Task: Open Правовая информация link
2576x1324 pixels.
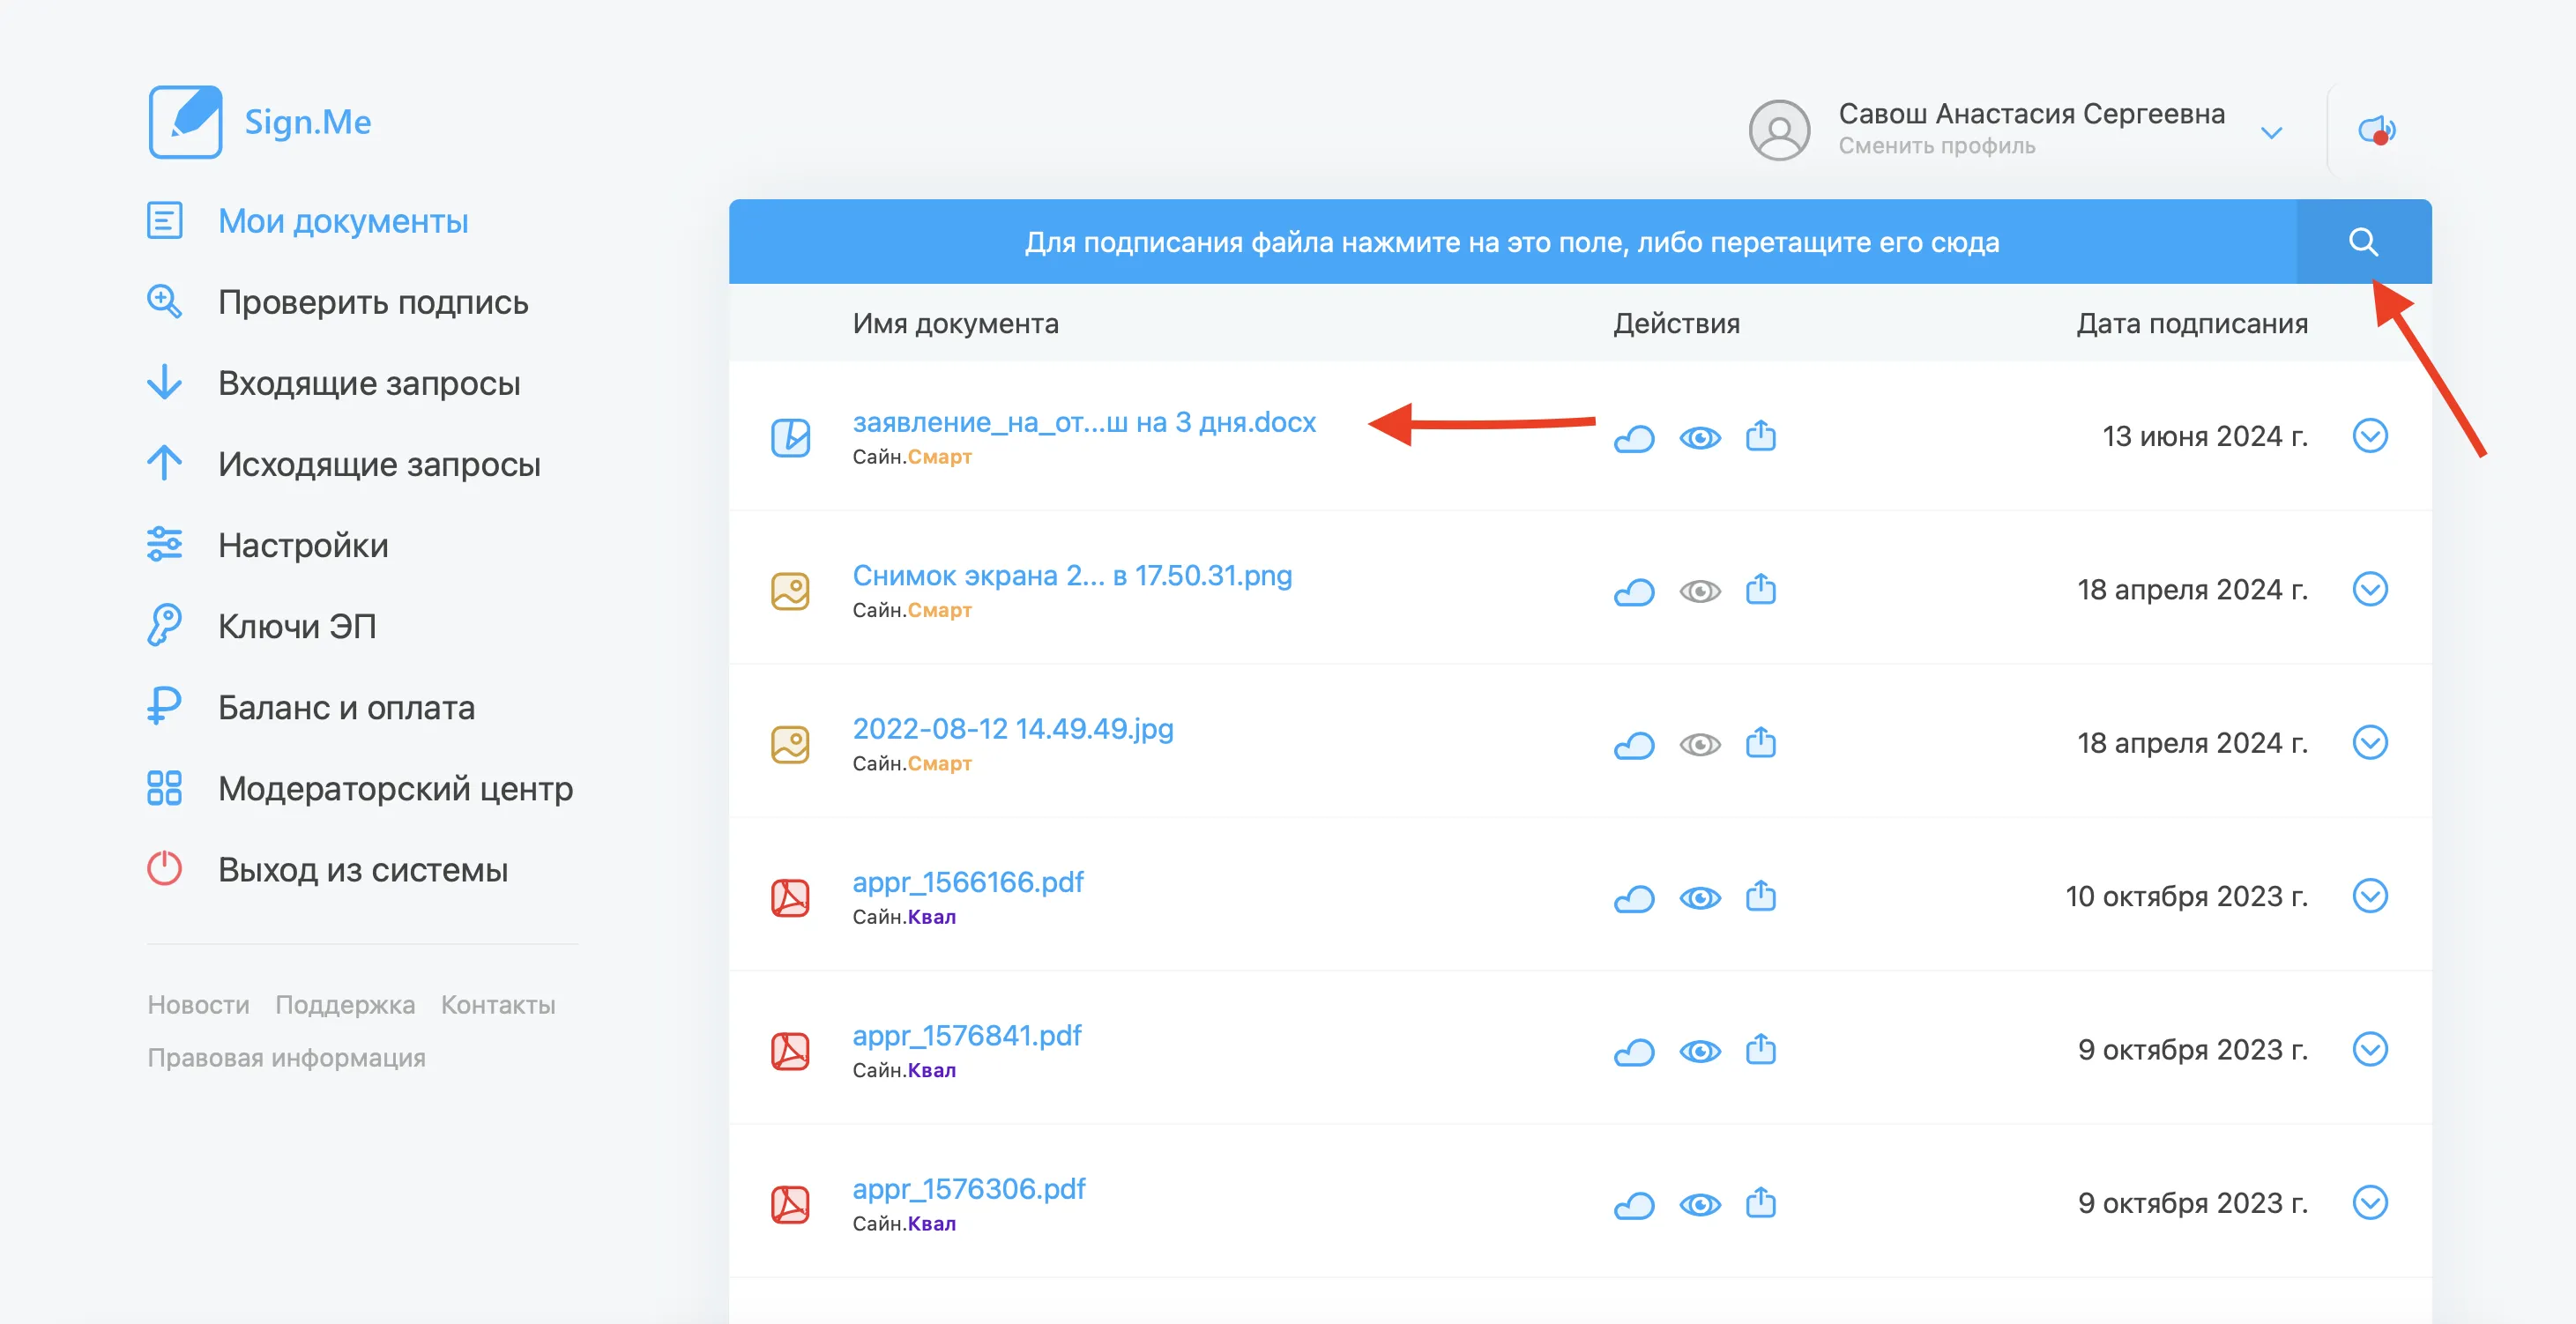Action: pyautogui.click(x=286, y=1057)
